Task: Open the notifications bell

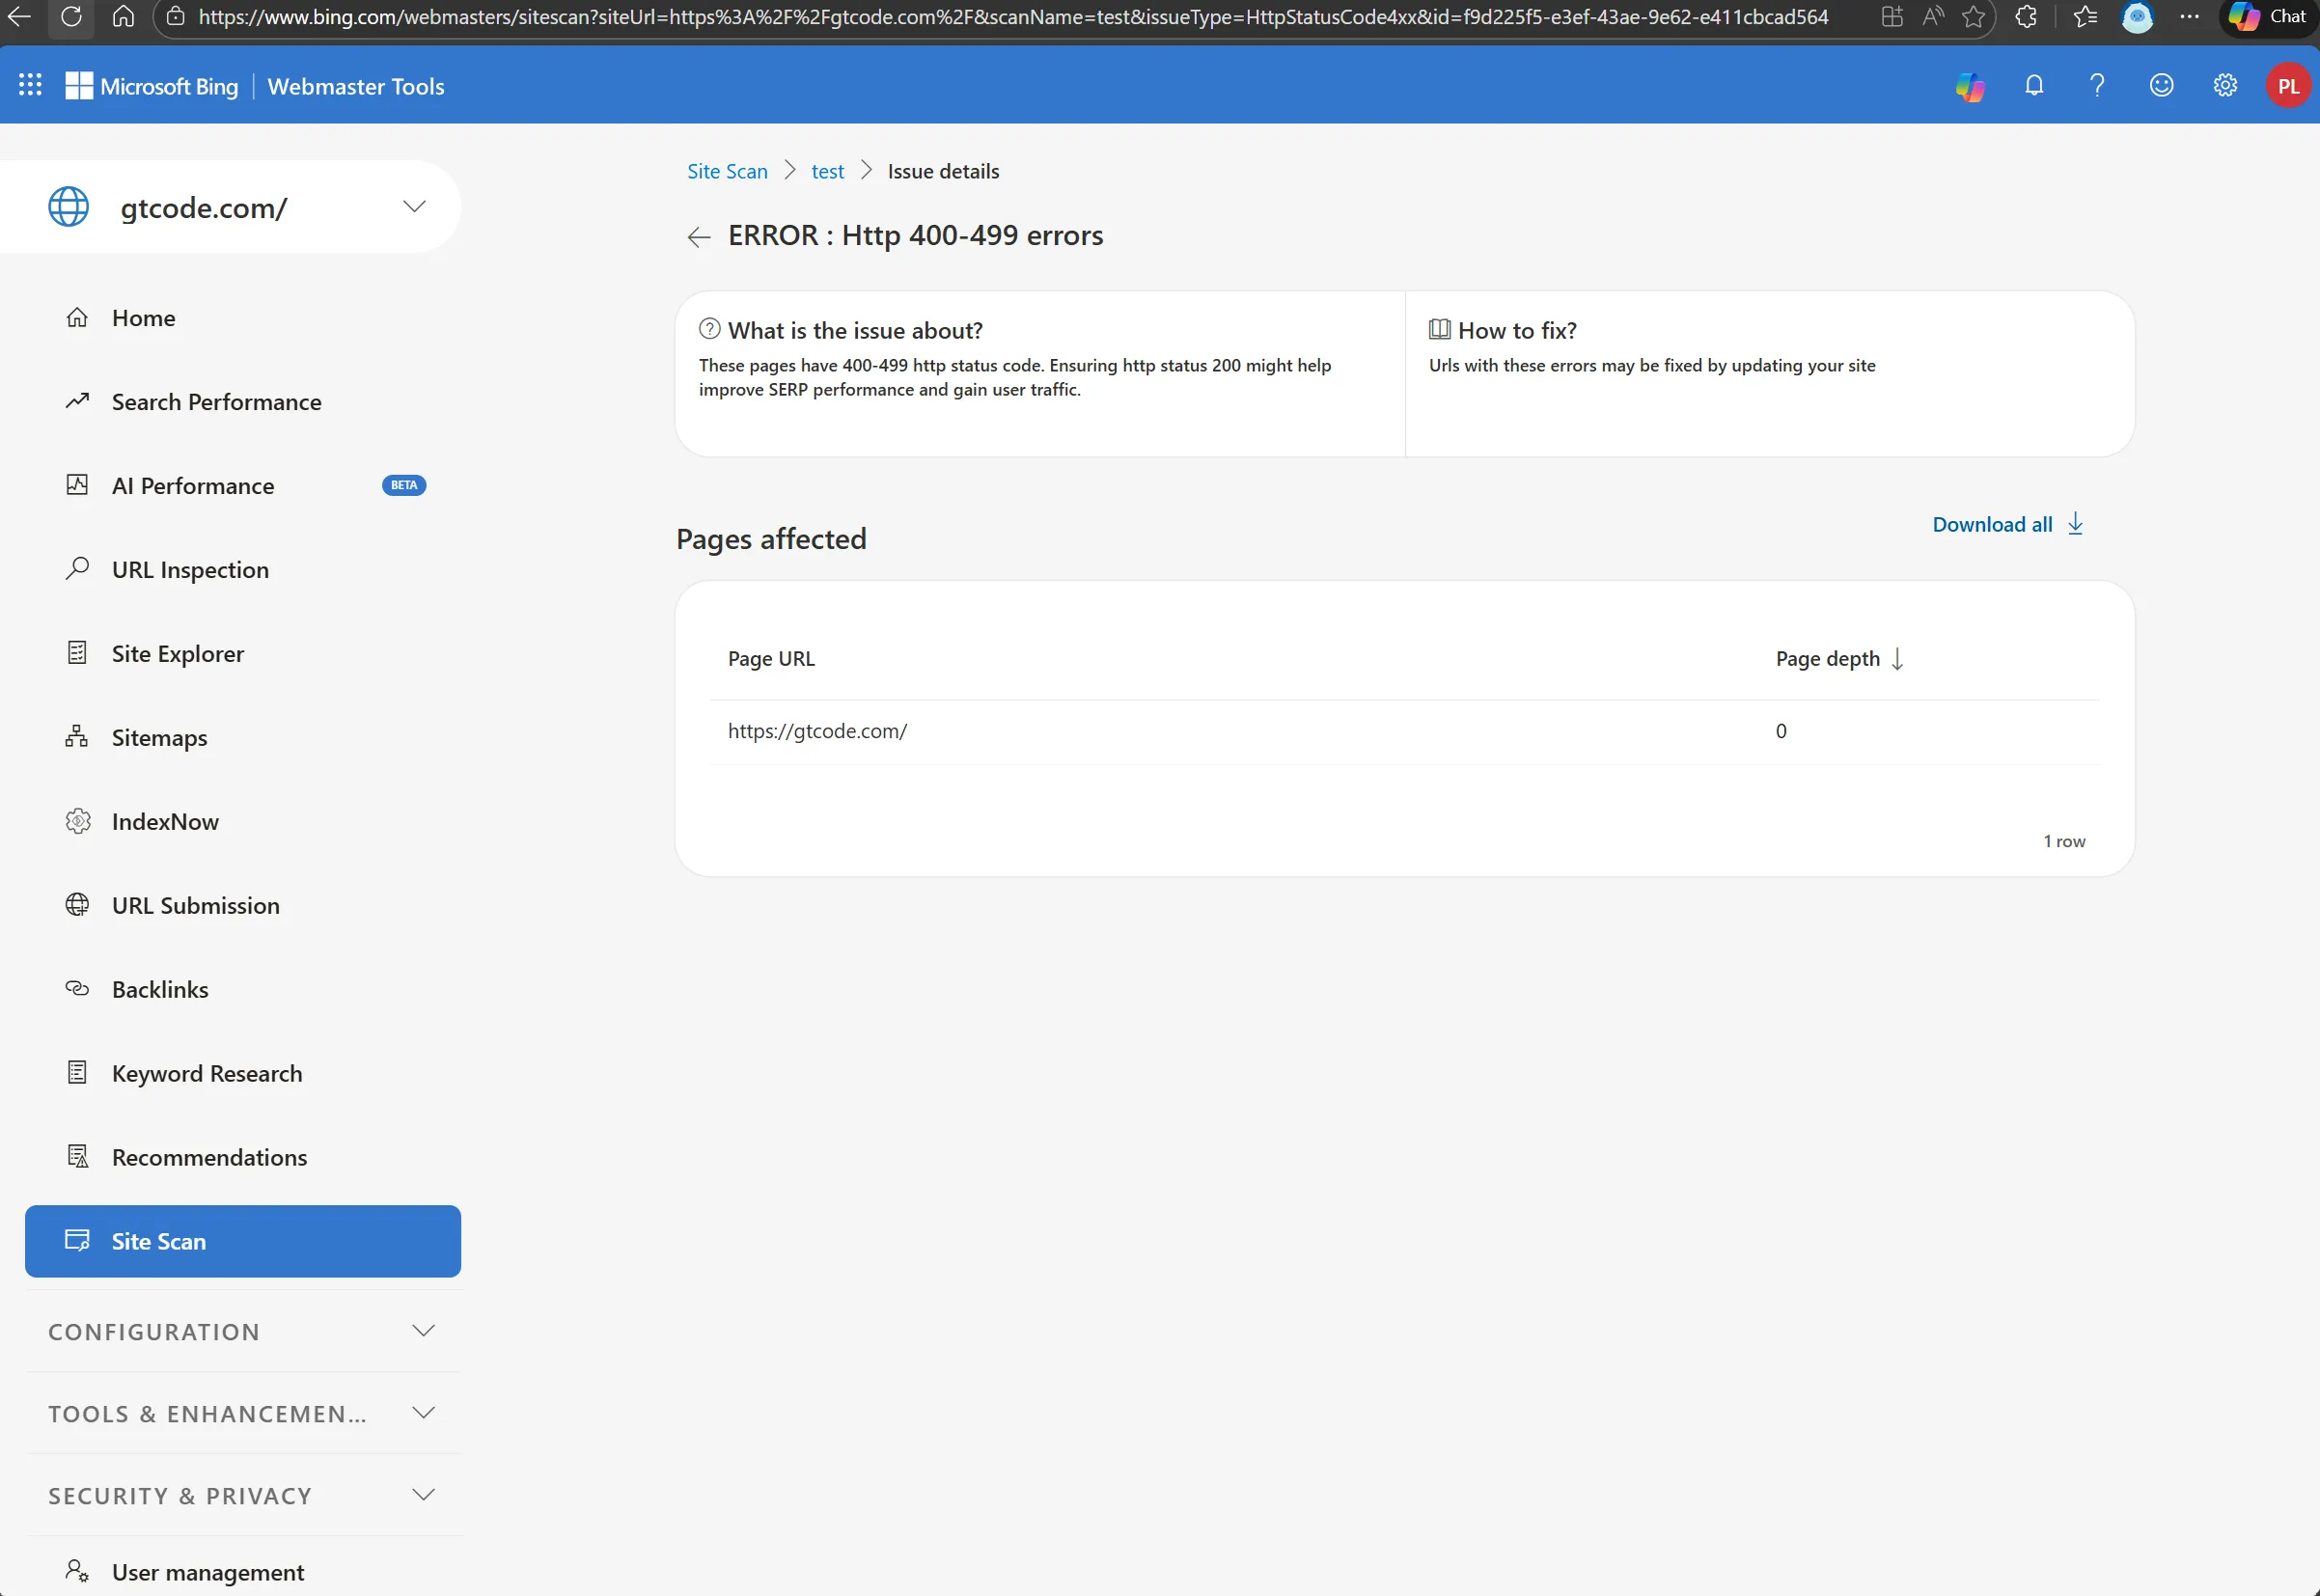Action: 2033,85
